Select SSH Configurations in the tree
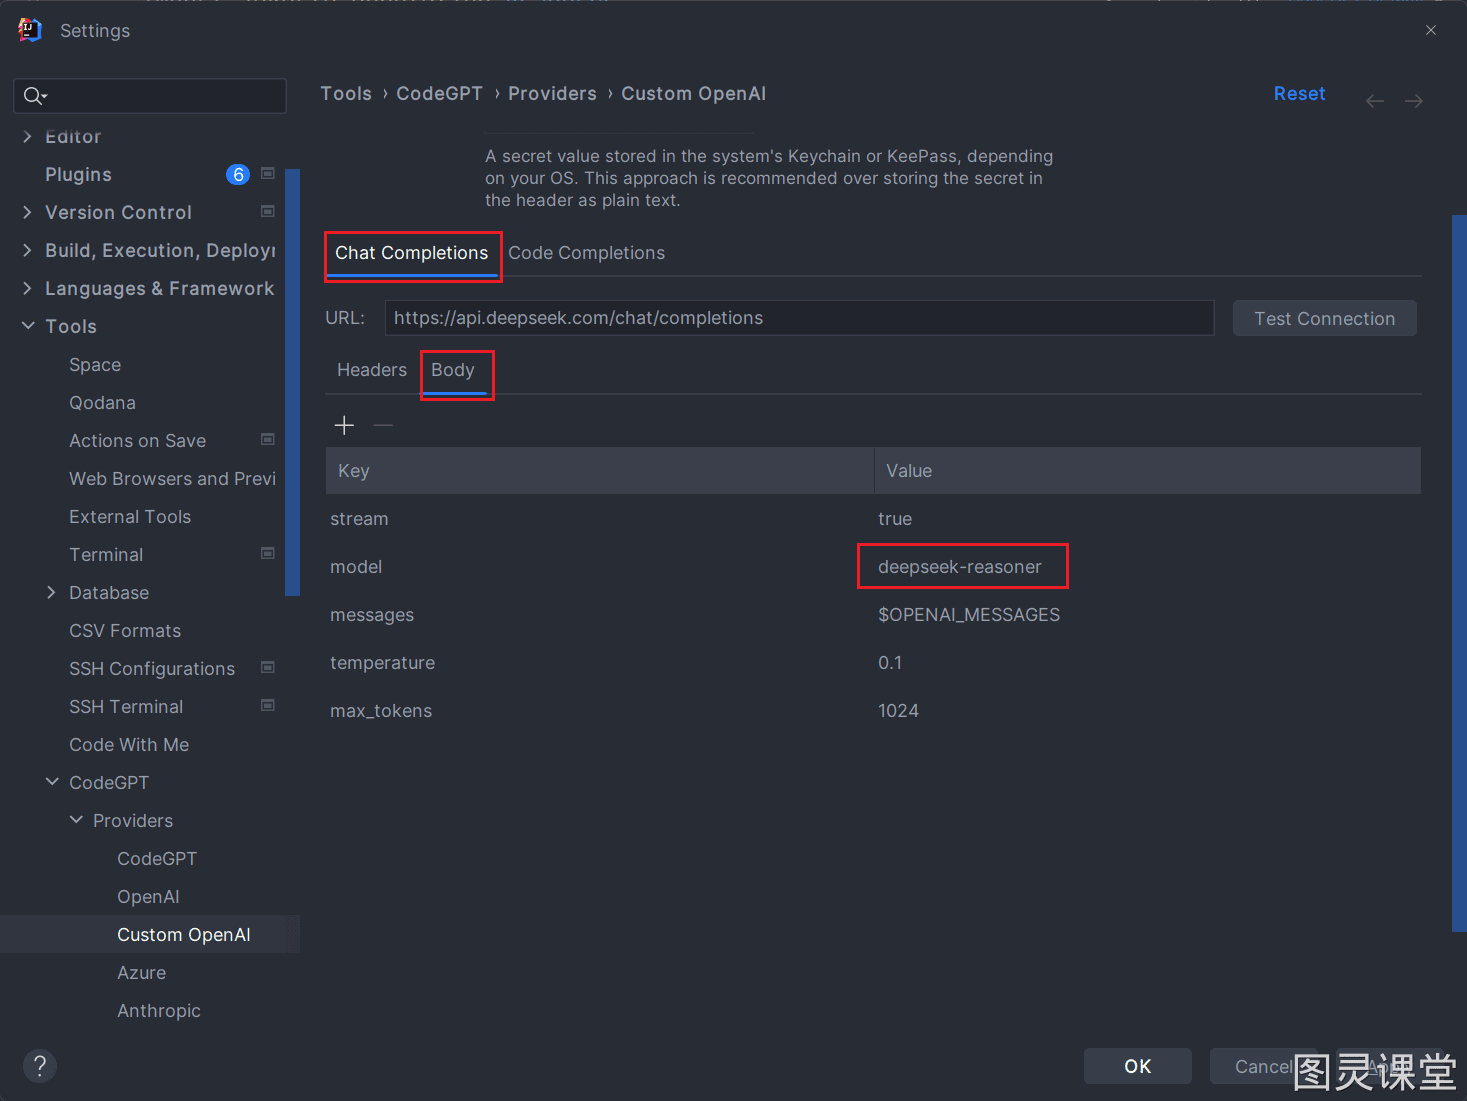The height and width of the screenshot is (1101, 1467). 152,669
